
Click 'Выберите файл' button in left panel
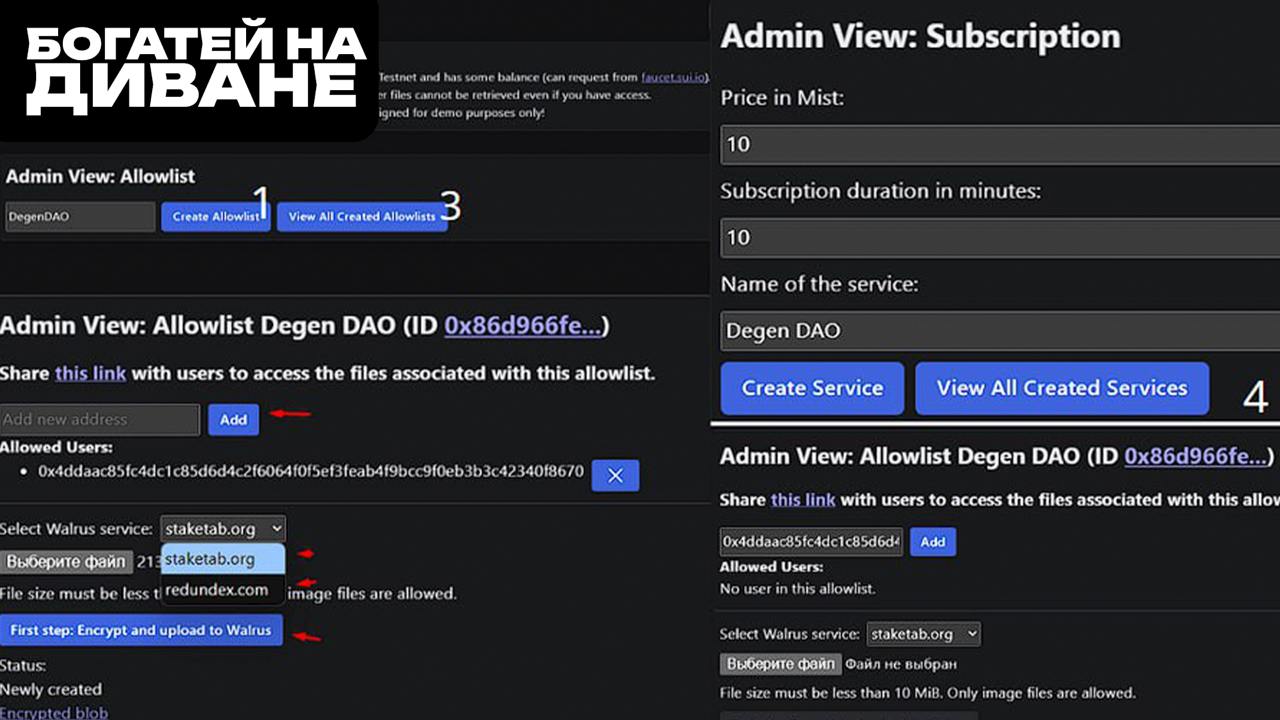coord(66,562)
